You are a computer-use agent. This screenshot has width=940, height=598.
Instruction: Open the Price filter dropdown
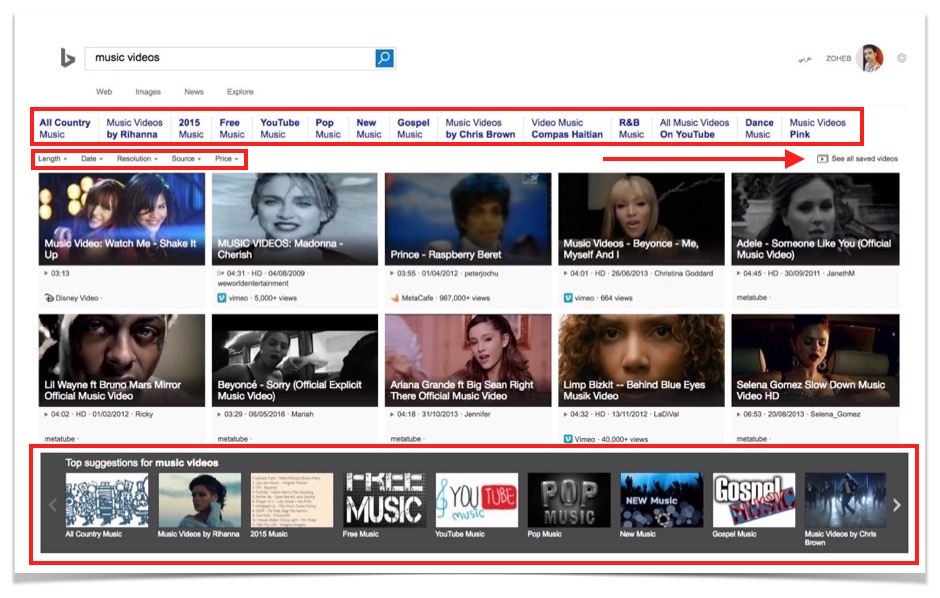click(226, 159)
